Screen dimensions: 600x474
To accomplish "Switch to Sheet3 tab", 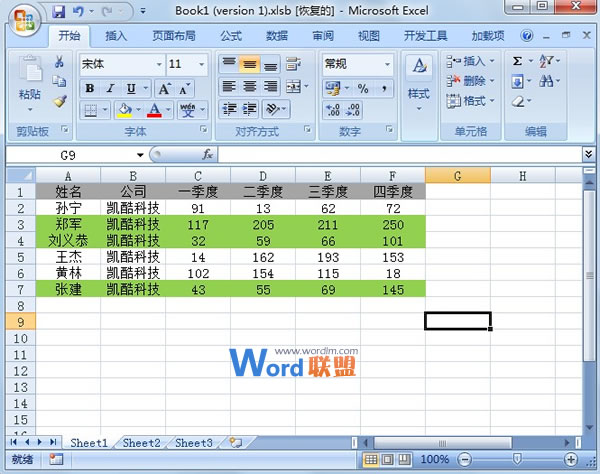I will tap(194, 443).
